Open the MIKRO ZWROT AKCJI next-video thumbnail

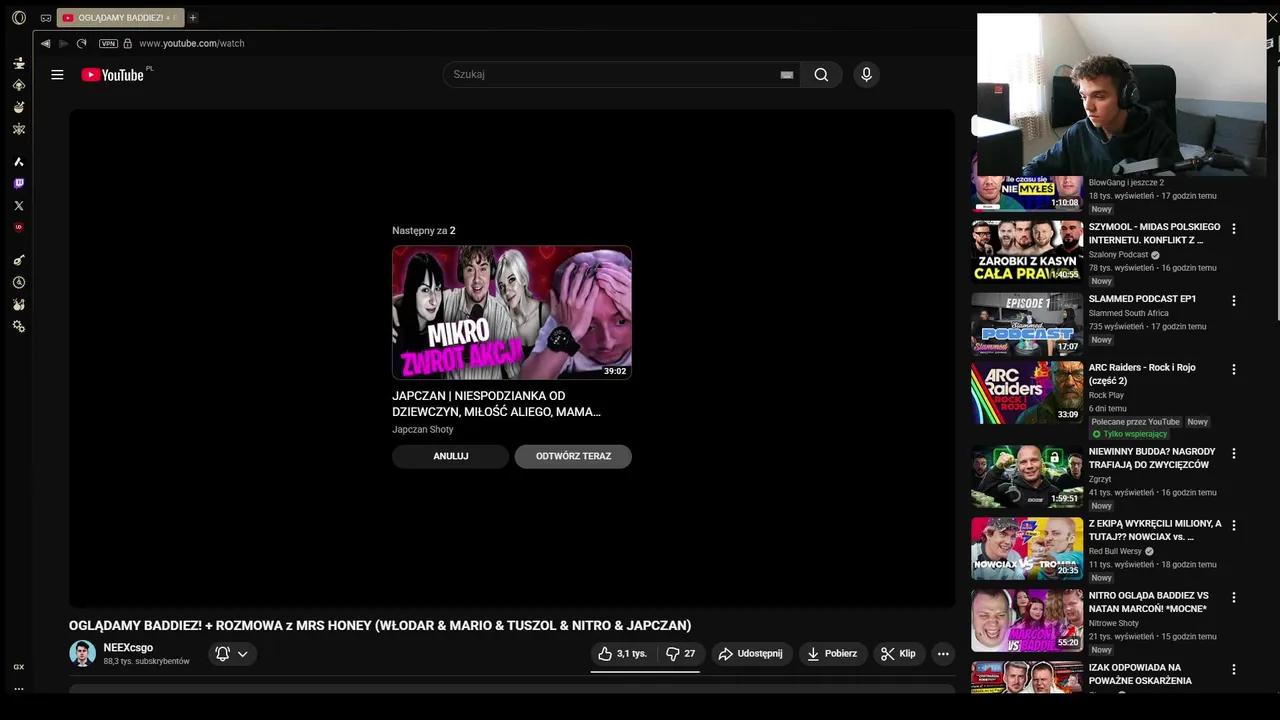512,312
